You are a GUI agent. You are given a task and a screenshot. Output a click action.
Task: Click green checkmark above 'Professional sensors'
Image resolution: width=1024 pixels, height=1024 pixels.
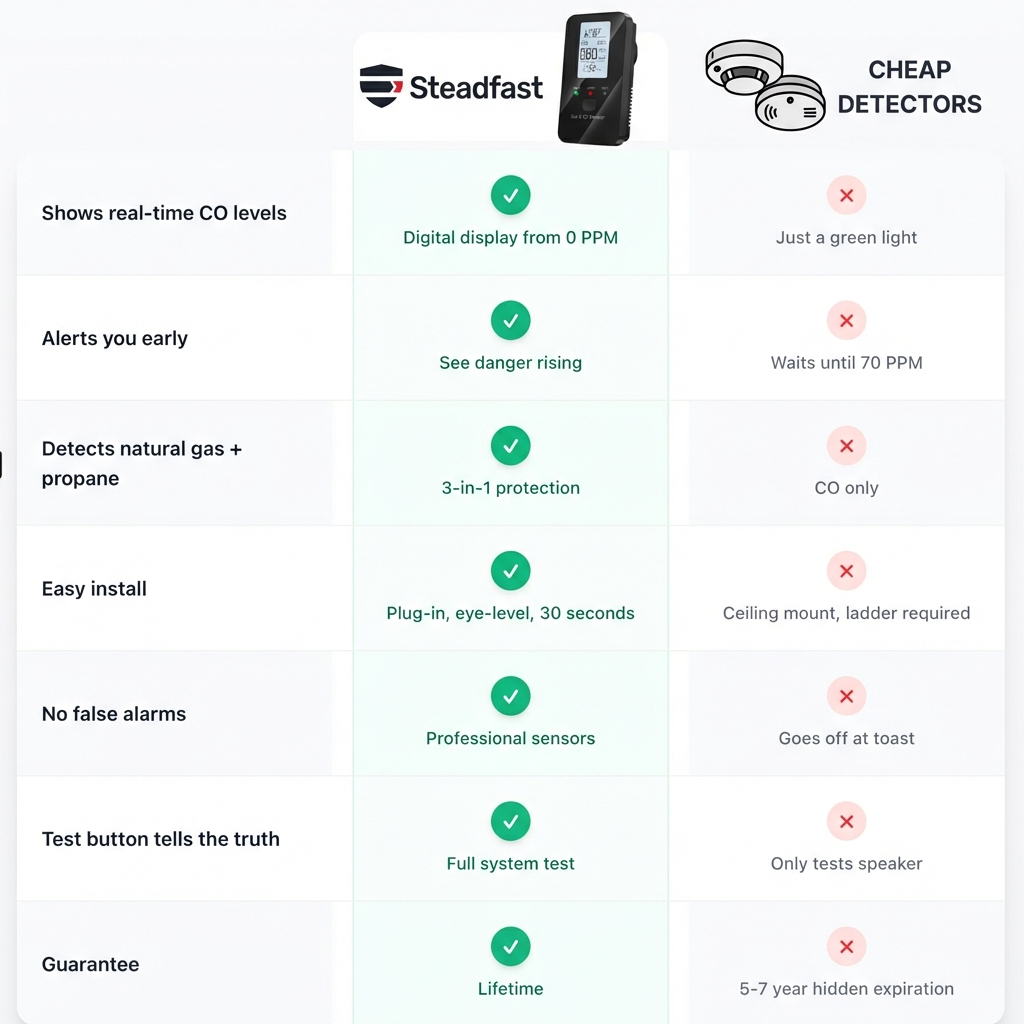click(511, 695)
